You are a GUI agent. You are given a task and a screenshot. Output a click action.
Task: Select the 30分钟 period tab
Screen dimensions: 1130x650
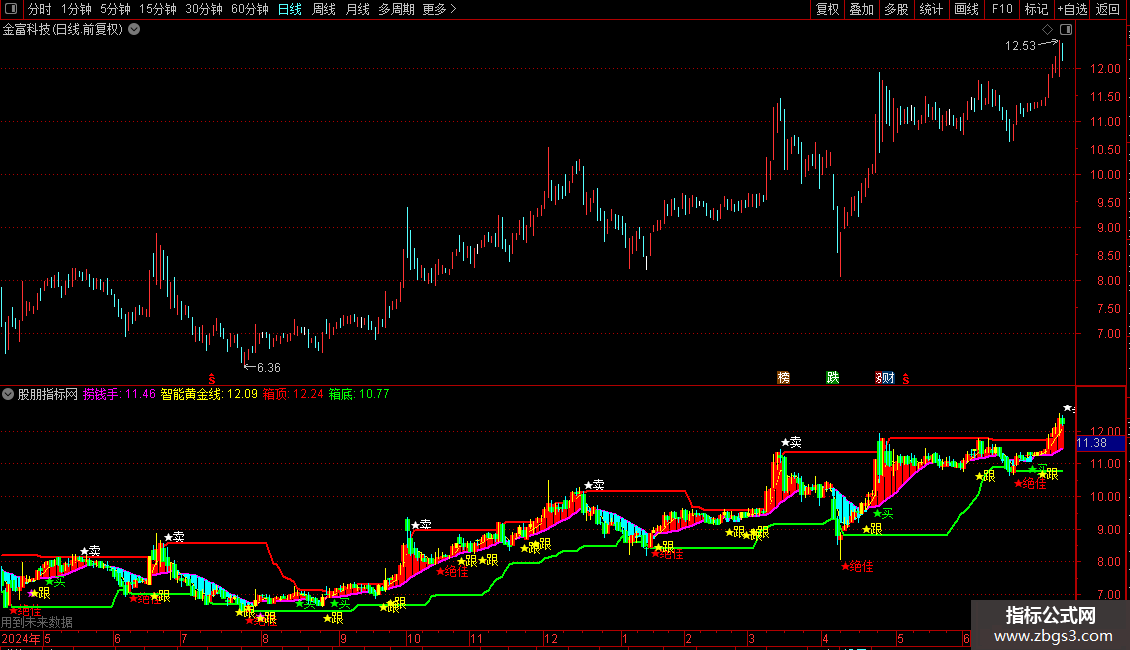[204, 9]
